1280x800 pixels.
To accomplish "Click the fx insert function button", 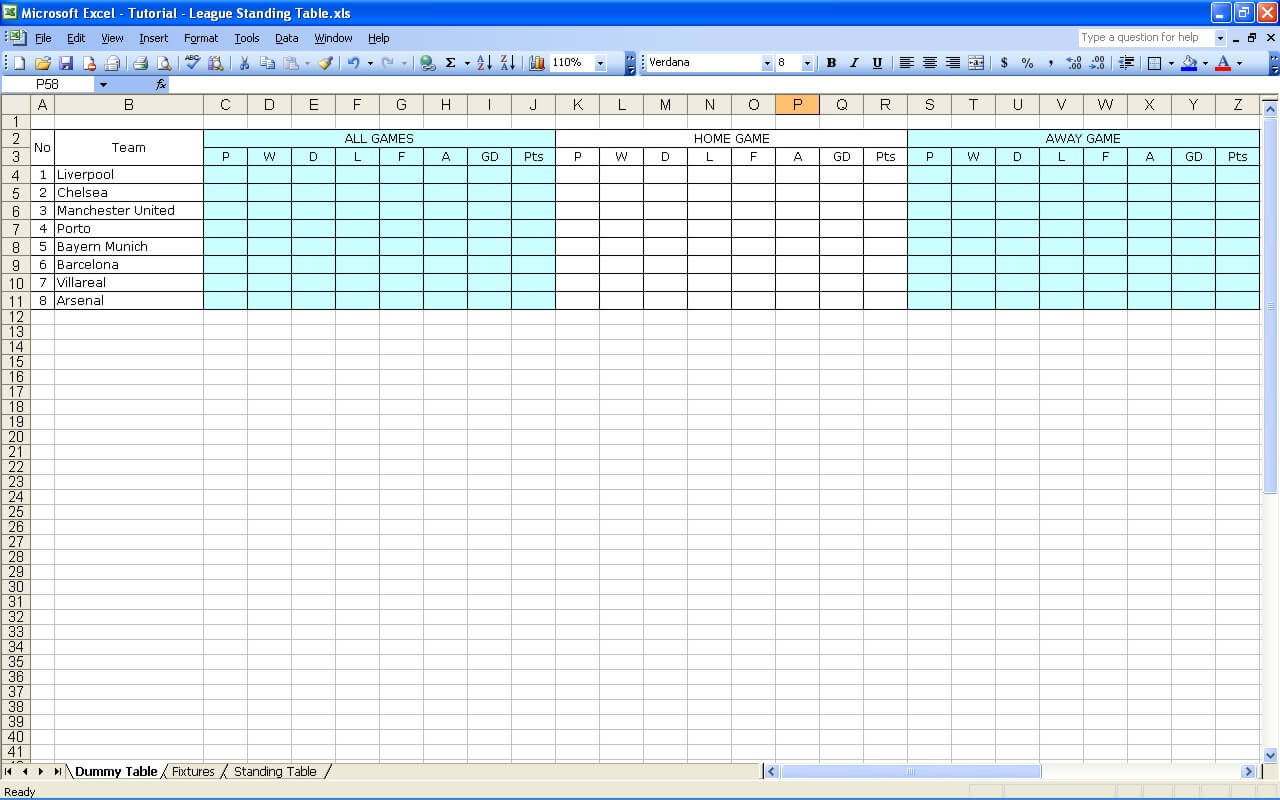I will pos(161,85).
